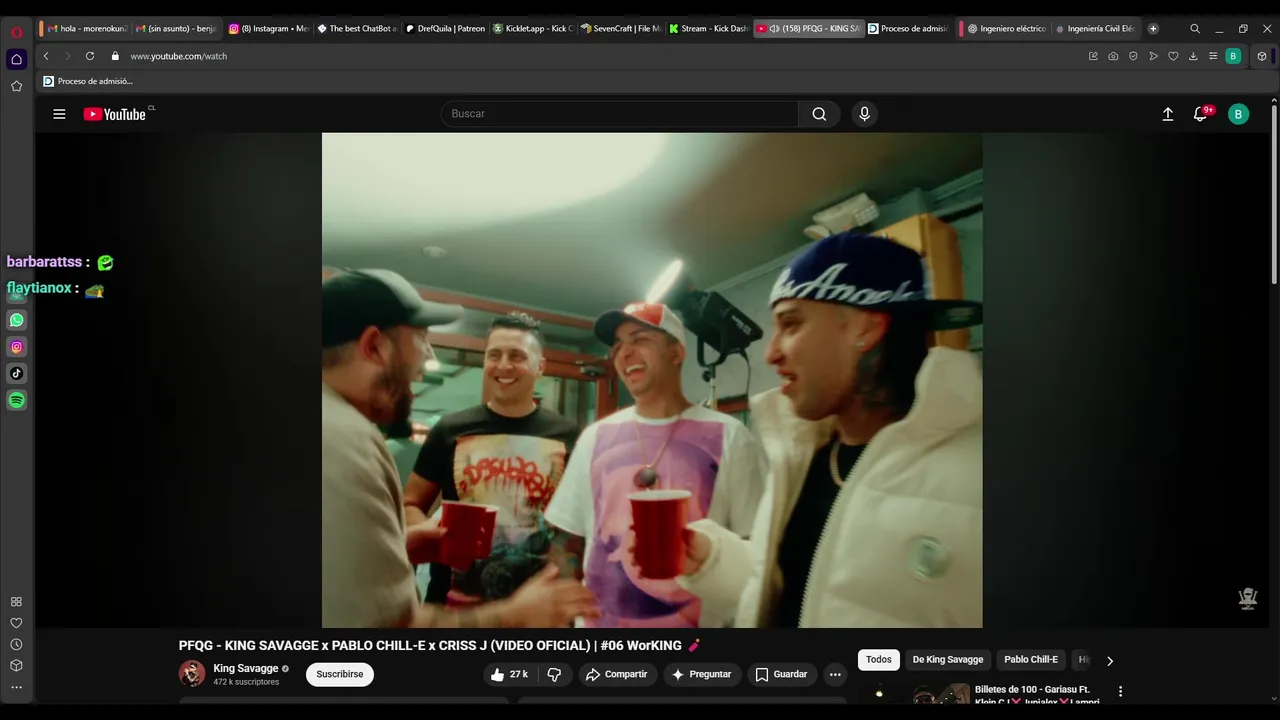This screenshot has width=1280, height=720.
Task: Open browser tab search magnifier
Action: click(1195, 29)
